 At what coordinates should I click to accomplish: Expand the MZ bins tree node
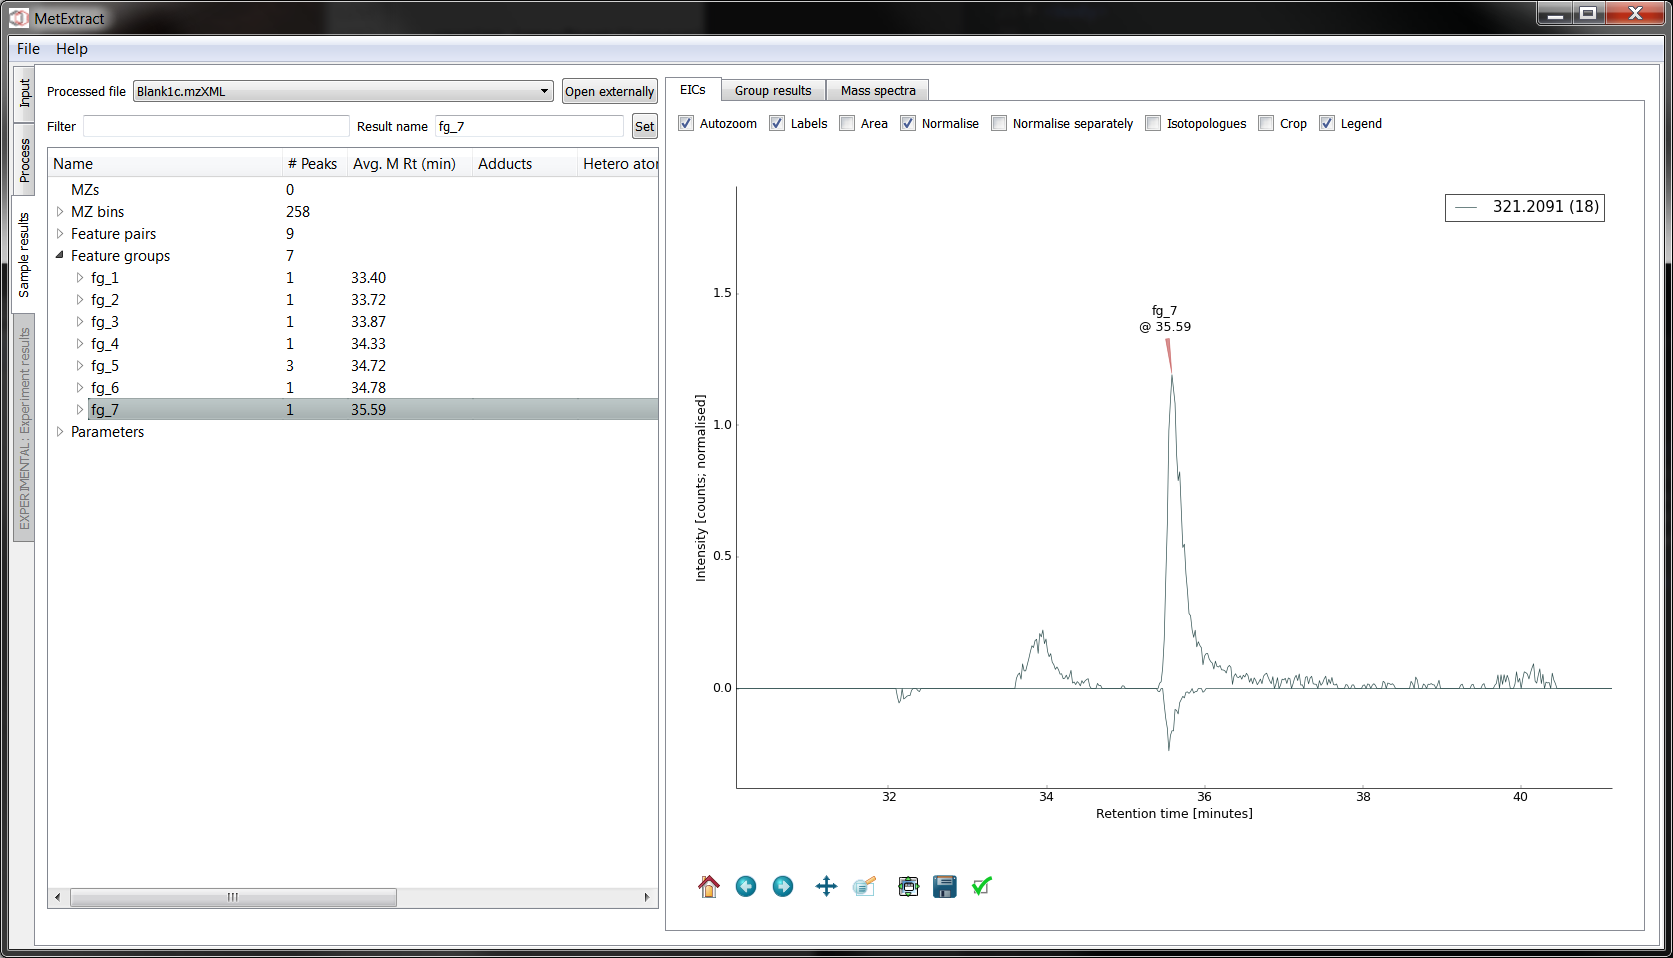(60, 212)
